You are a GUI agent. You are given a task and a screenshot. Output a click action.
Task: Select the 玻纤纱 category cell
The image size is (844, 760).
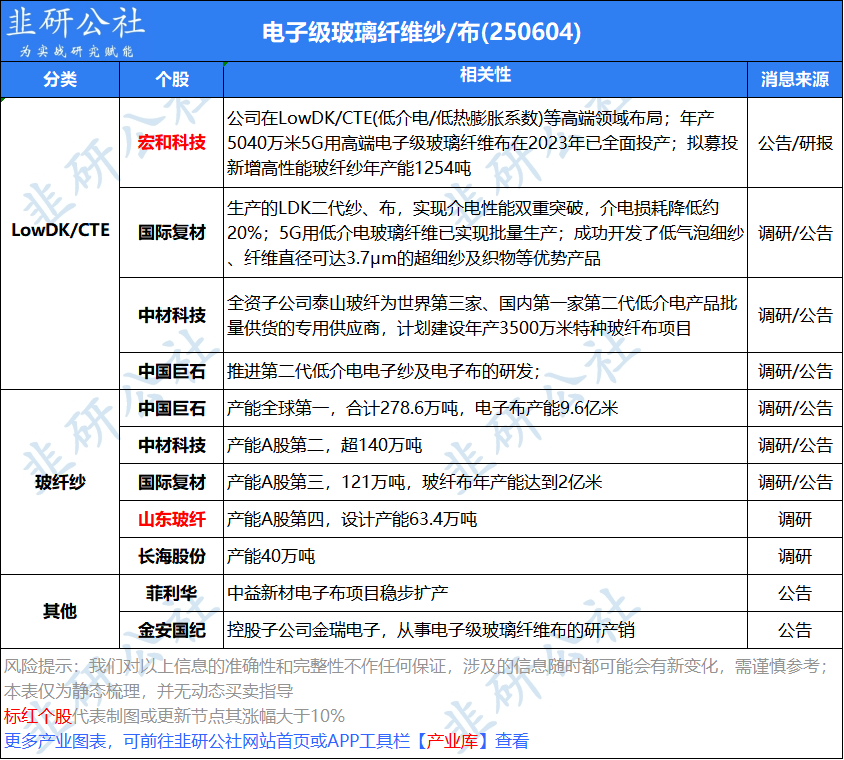[60, 482]
